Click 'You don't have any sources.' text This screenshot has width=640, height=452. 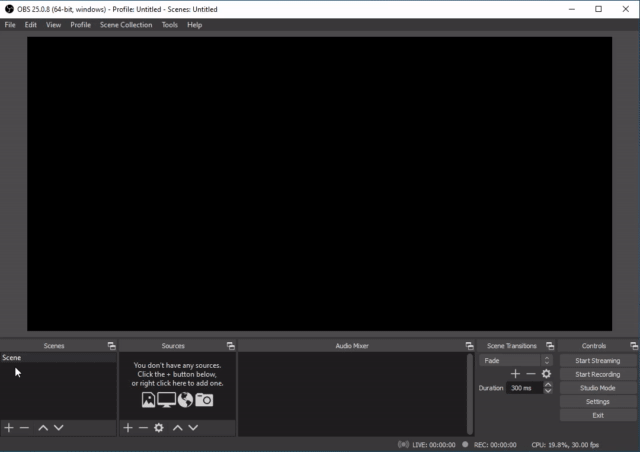tap(177, 365)
